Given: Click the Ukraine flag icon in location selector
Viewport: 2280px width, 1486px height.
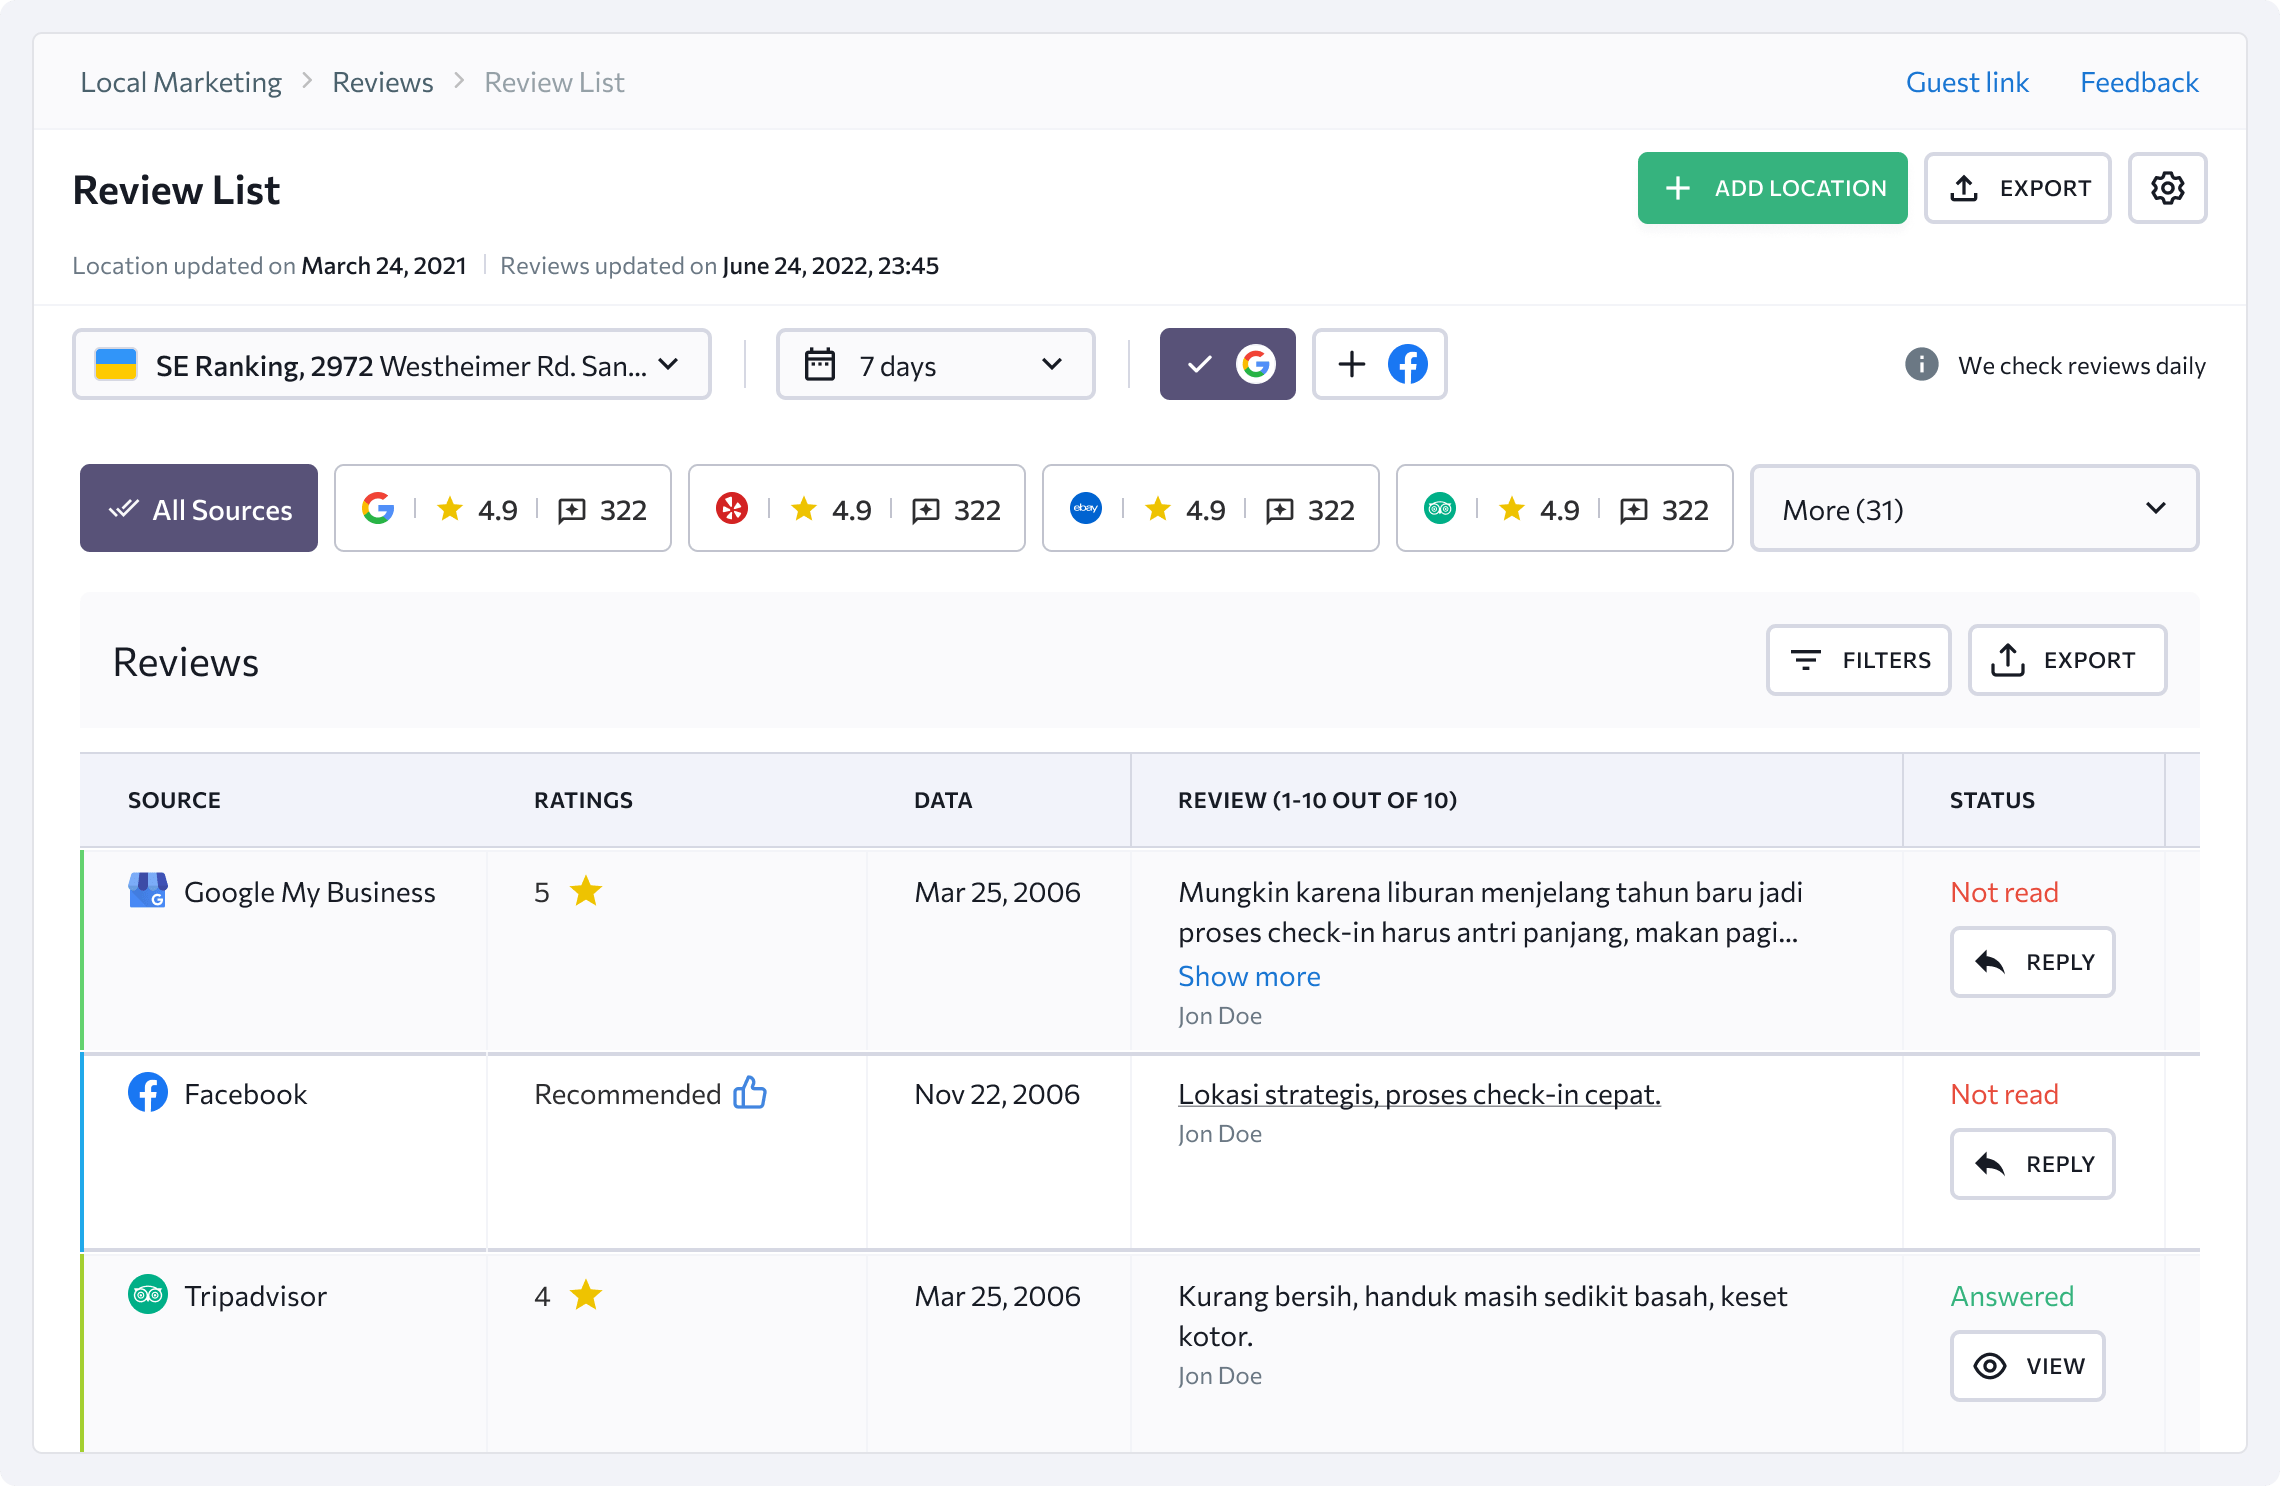Looking at the screenshot, I should [x=116, y=365].
